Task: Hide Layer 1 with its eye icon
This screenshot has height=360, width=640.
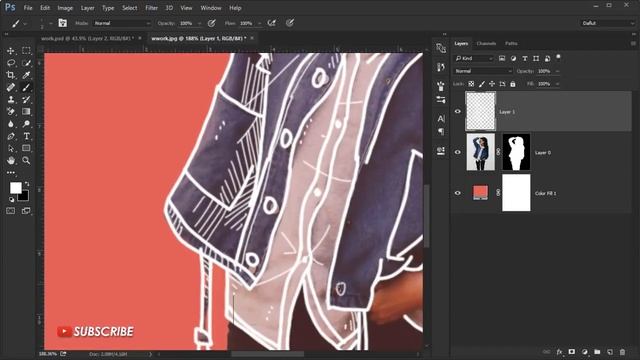Action: 458,111
